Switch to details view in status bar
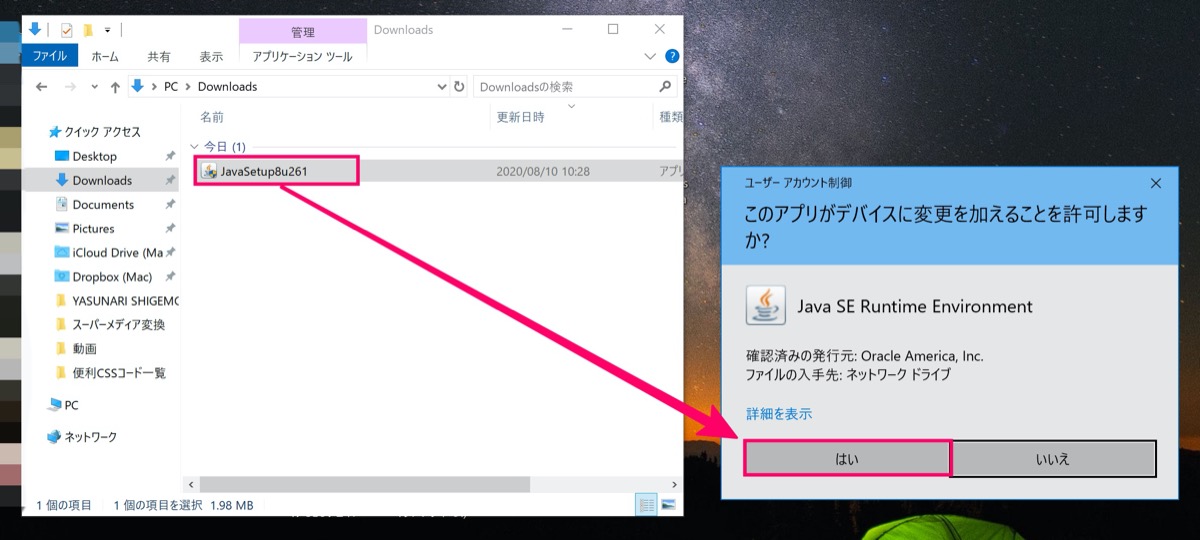This screenshot has width=1200, height=540. point(648,505)
